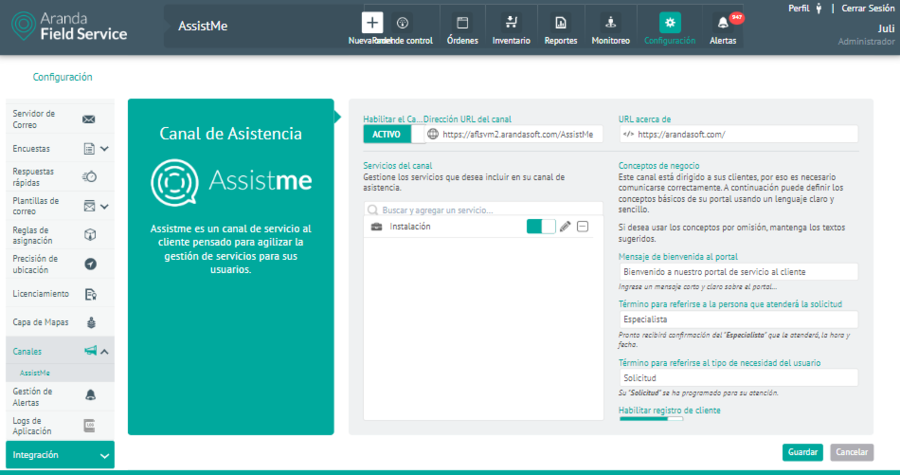Click the Logs de Aplicación menu label
Viewport: 900px width, 475px height.
32,426
